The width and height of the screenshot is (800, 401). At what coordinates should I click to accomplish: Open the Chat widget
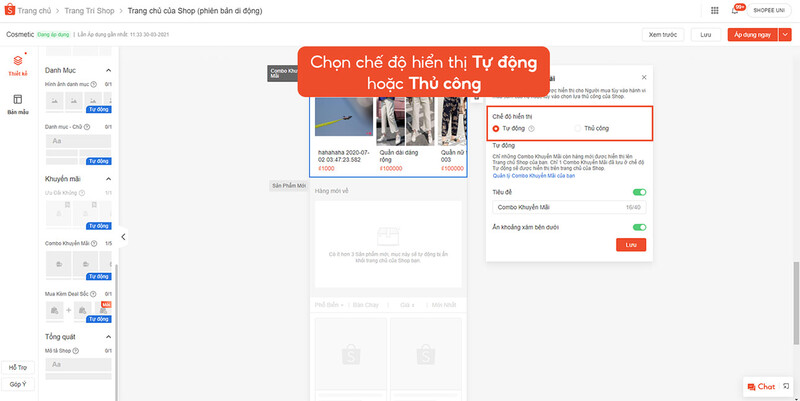(760, 386)
